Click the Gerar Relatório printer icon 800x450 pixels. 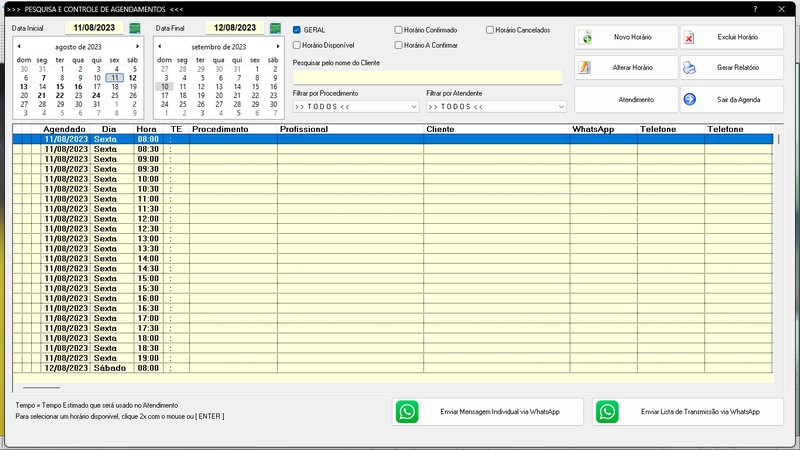(x=689, y=67)
